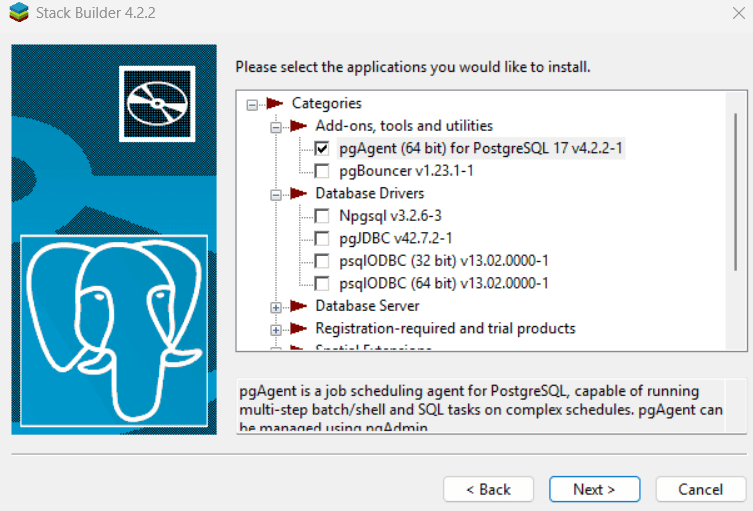
Task: Check the pgBouncer v1.23.1-1 checkbox
Action: coord(322,171)
